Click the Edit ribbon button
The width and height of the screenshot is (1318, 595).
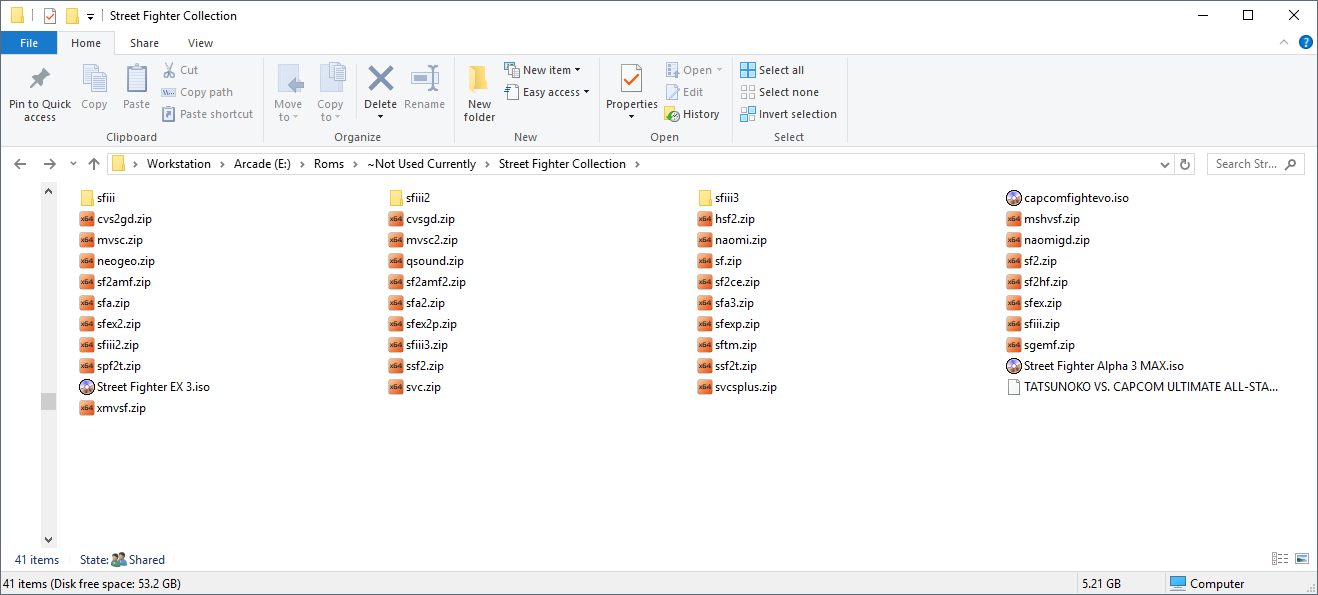(684, 92)
